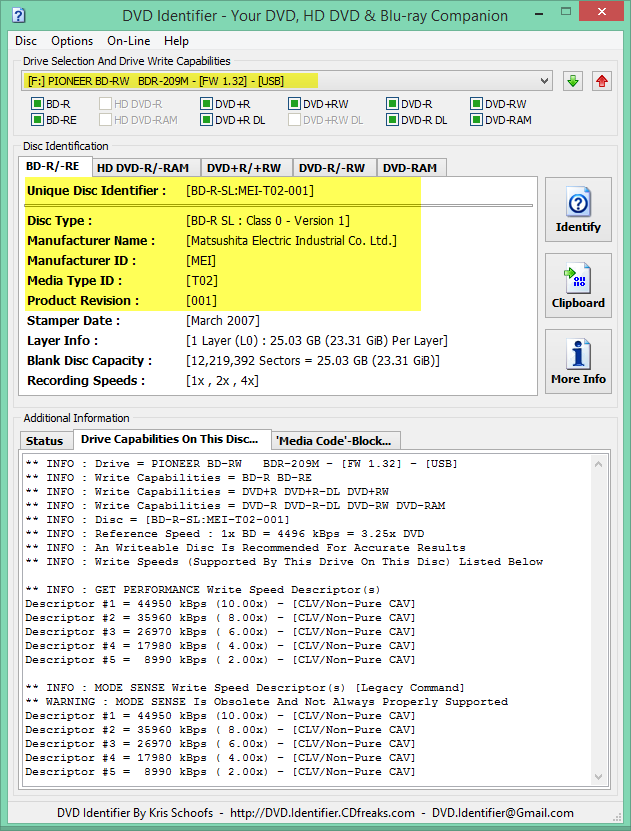The image size is (631, 831).
Task: Click the Clipboard copy icon
Action: [577, 278]
